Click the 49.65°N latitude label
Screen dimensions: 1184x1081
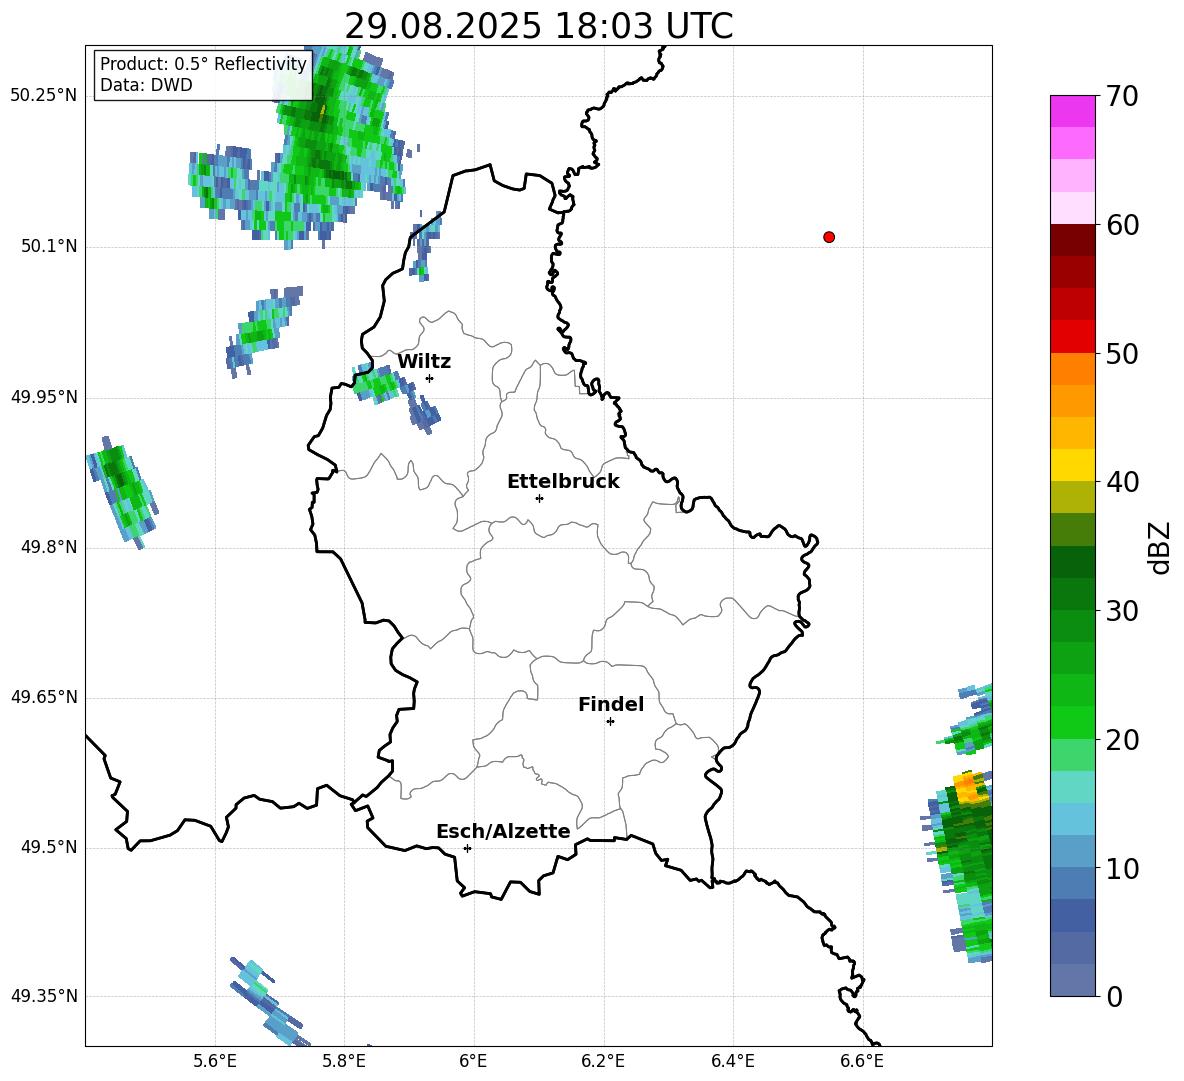click(44, 697)
